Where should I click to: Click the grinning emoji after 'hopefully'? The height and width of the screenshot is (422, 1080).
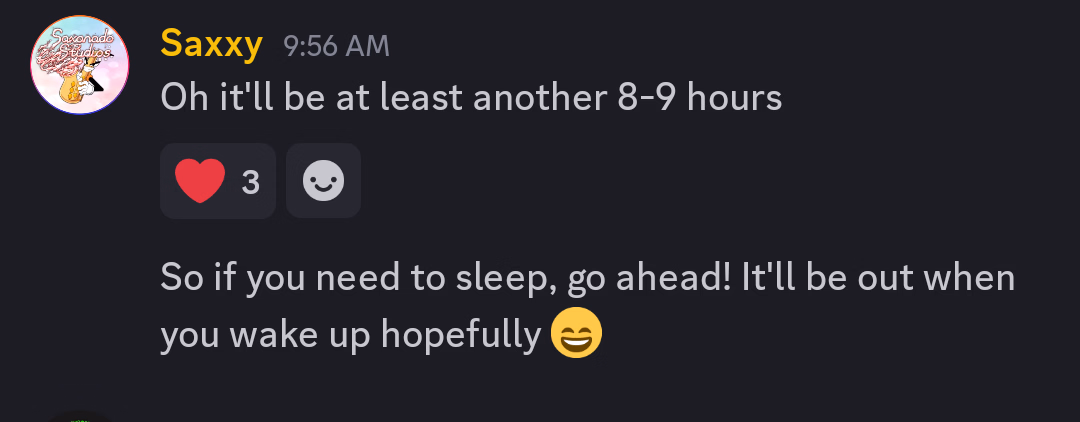point(577,333)
